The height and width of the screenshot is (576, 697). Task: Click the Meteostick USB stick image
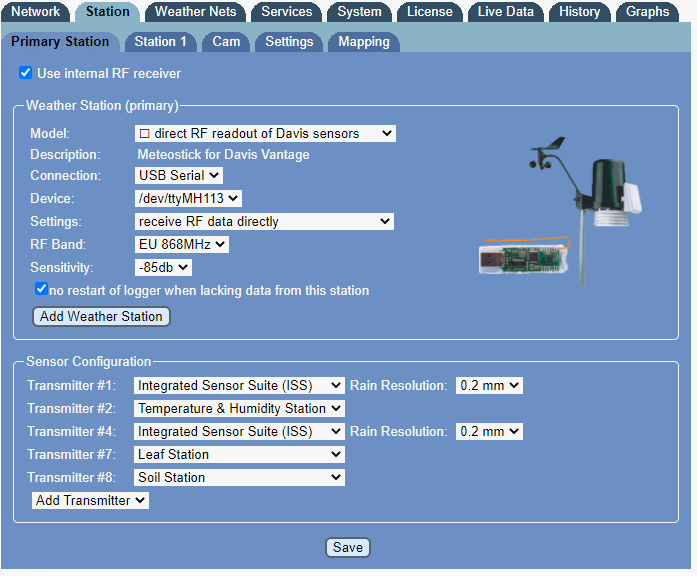point(525,256)
